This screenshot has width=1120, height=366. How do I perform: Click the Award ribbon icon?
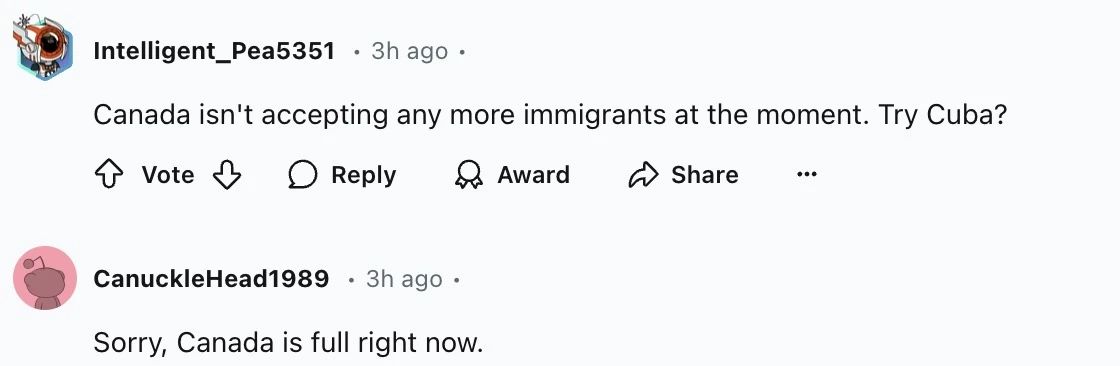click(x=469, y=175)
